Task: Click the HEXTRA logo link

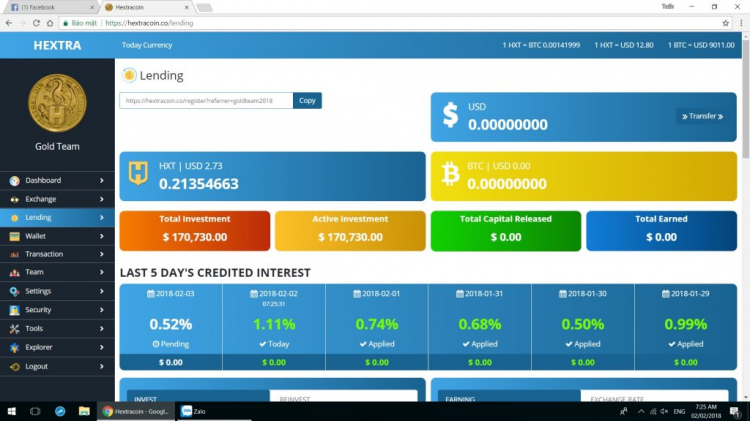Action: [57, 45]
